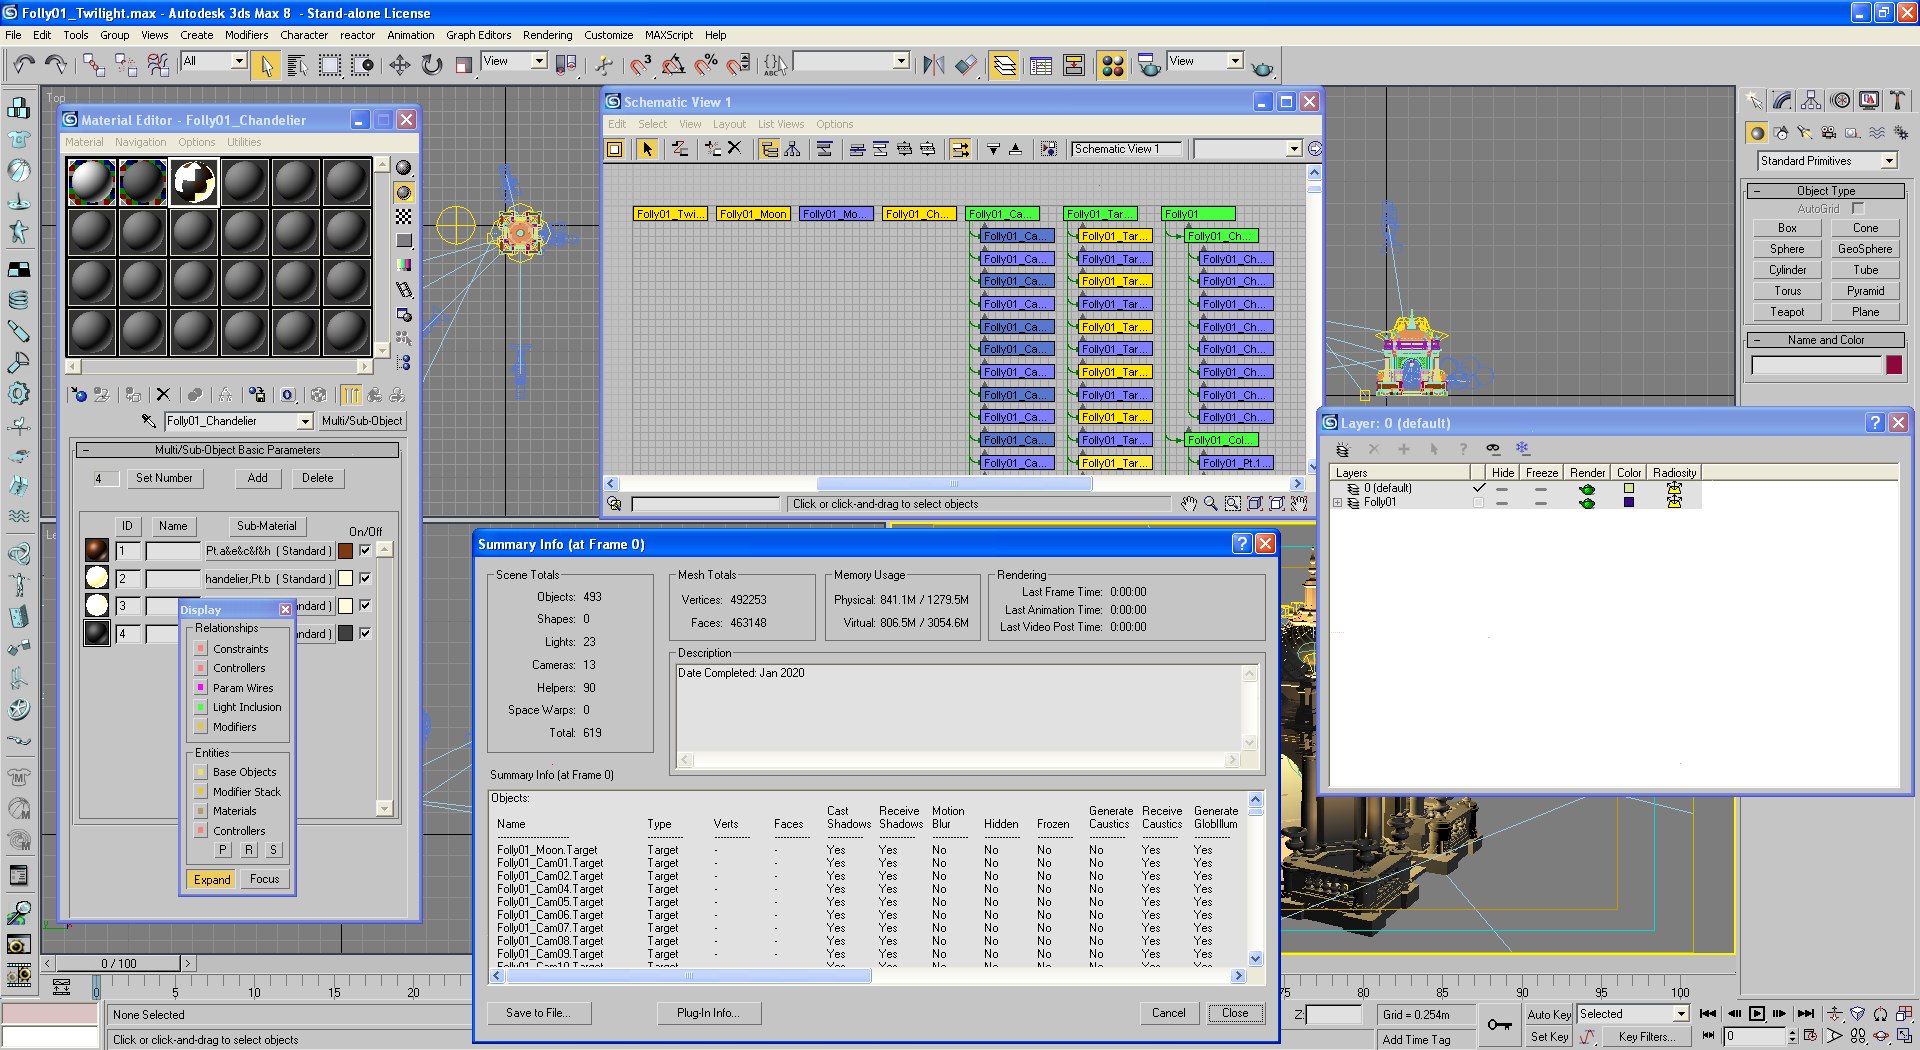Click Freeze/Unfreeze All Layers snowflake icon
1920x1050 pixels.
click(1522, 449)
